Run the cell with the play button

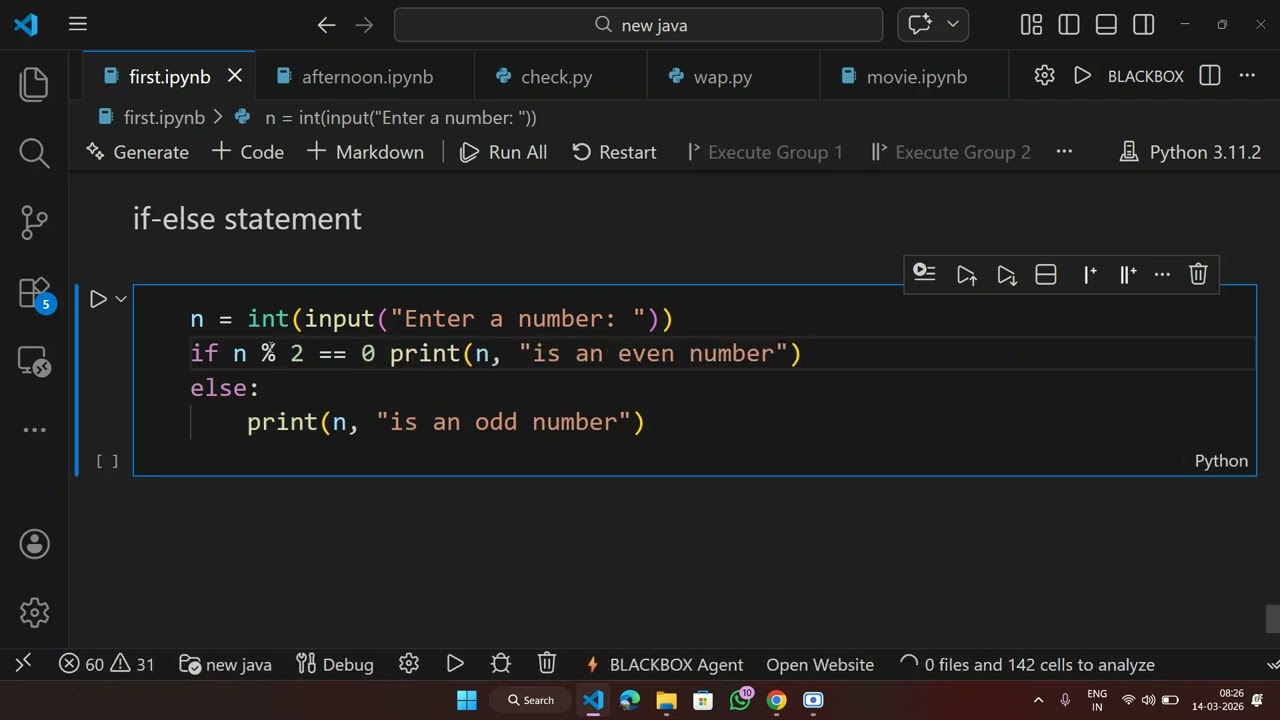pos(98,299)
